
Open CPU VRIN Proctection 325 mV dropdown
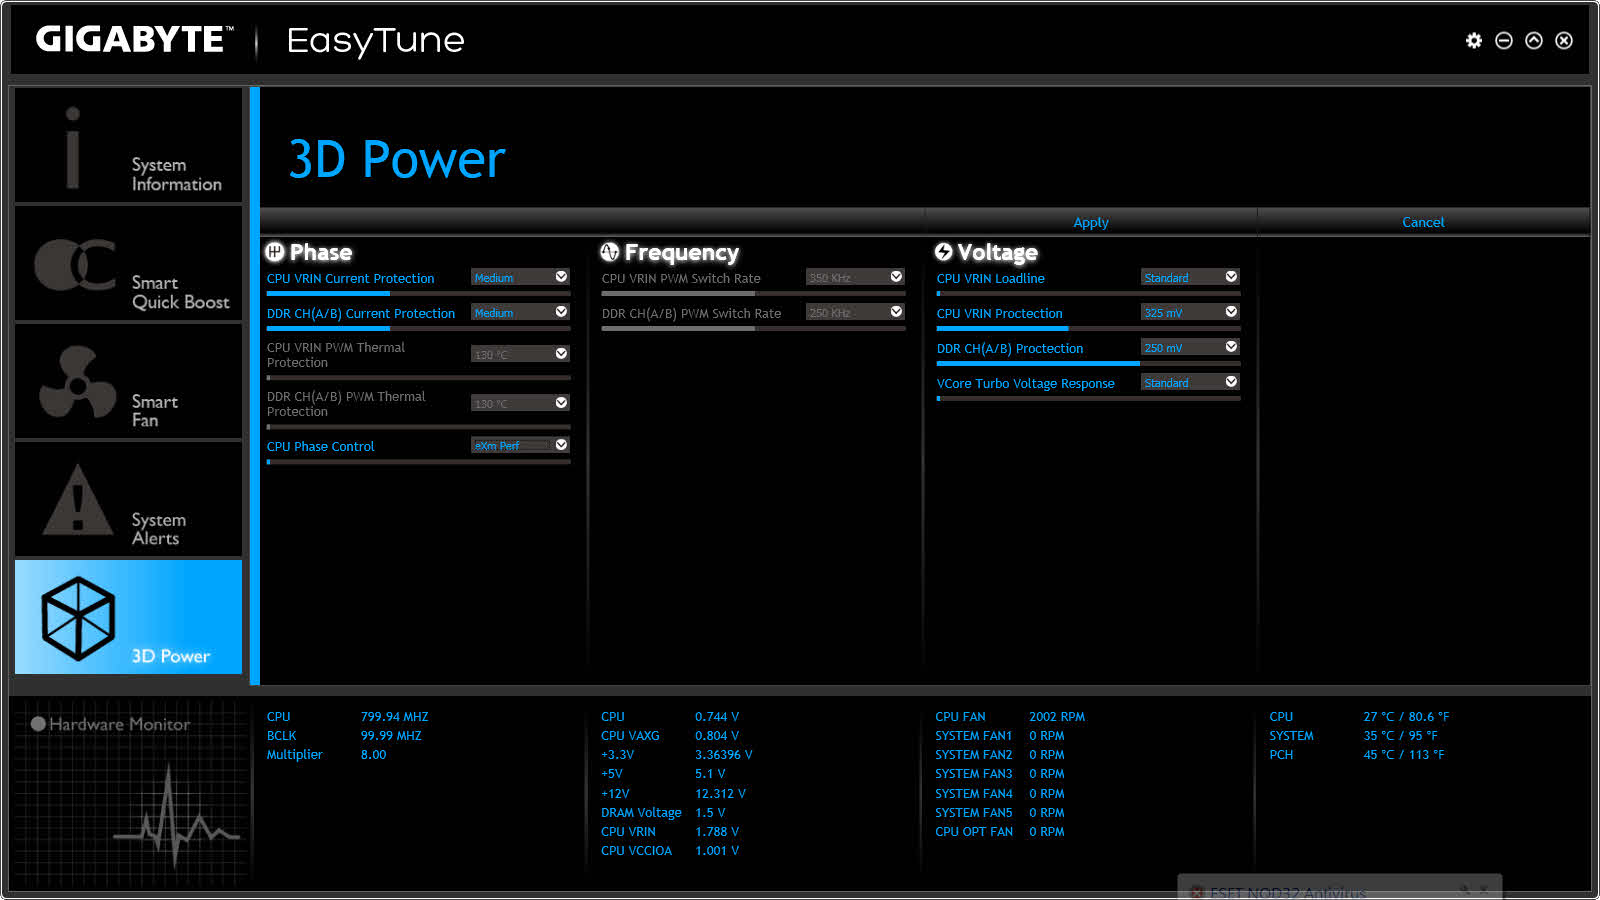(x=1190, y=312)
